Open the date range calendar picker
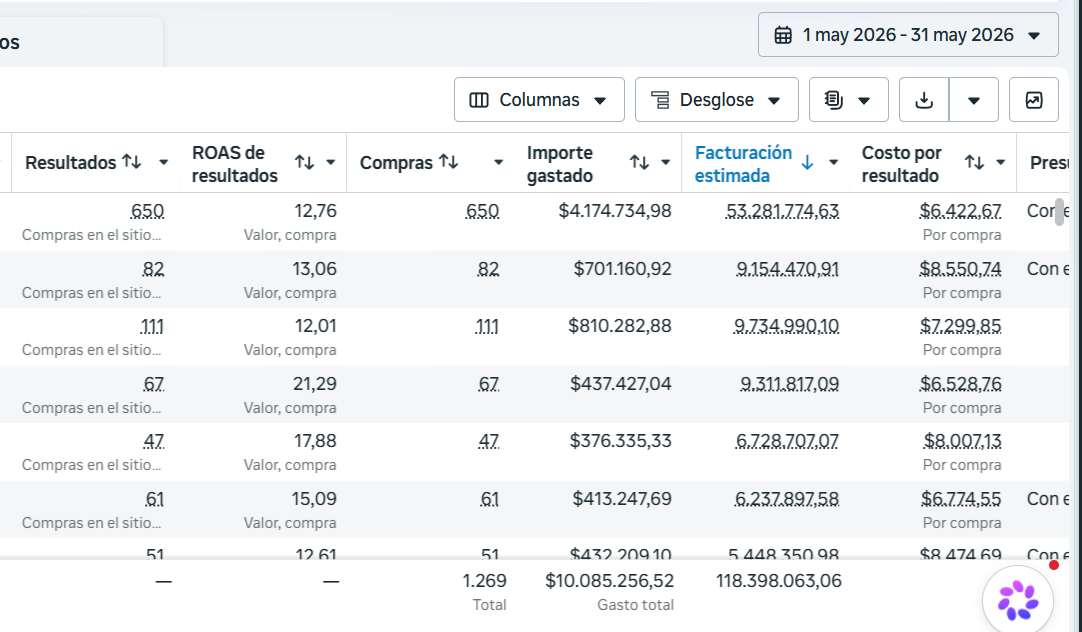This screenshot has height=632, width=1082. [x=908, y=34]
